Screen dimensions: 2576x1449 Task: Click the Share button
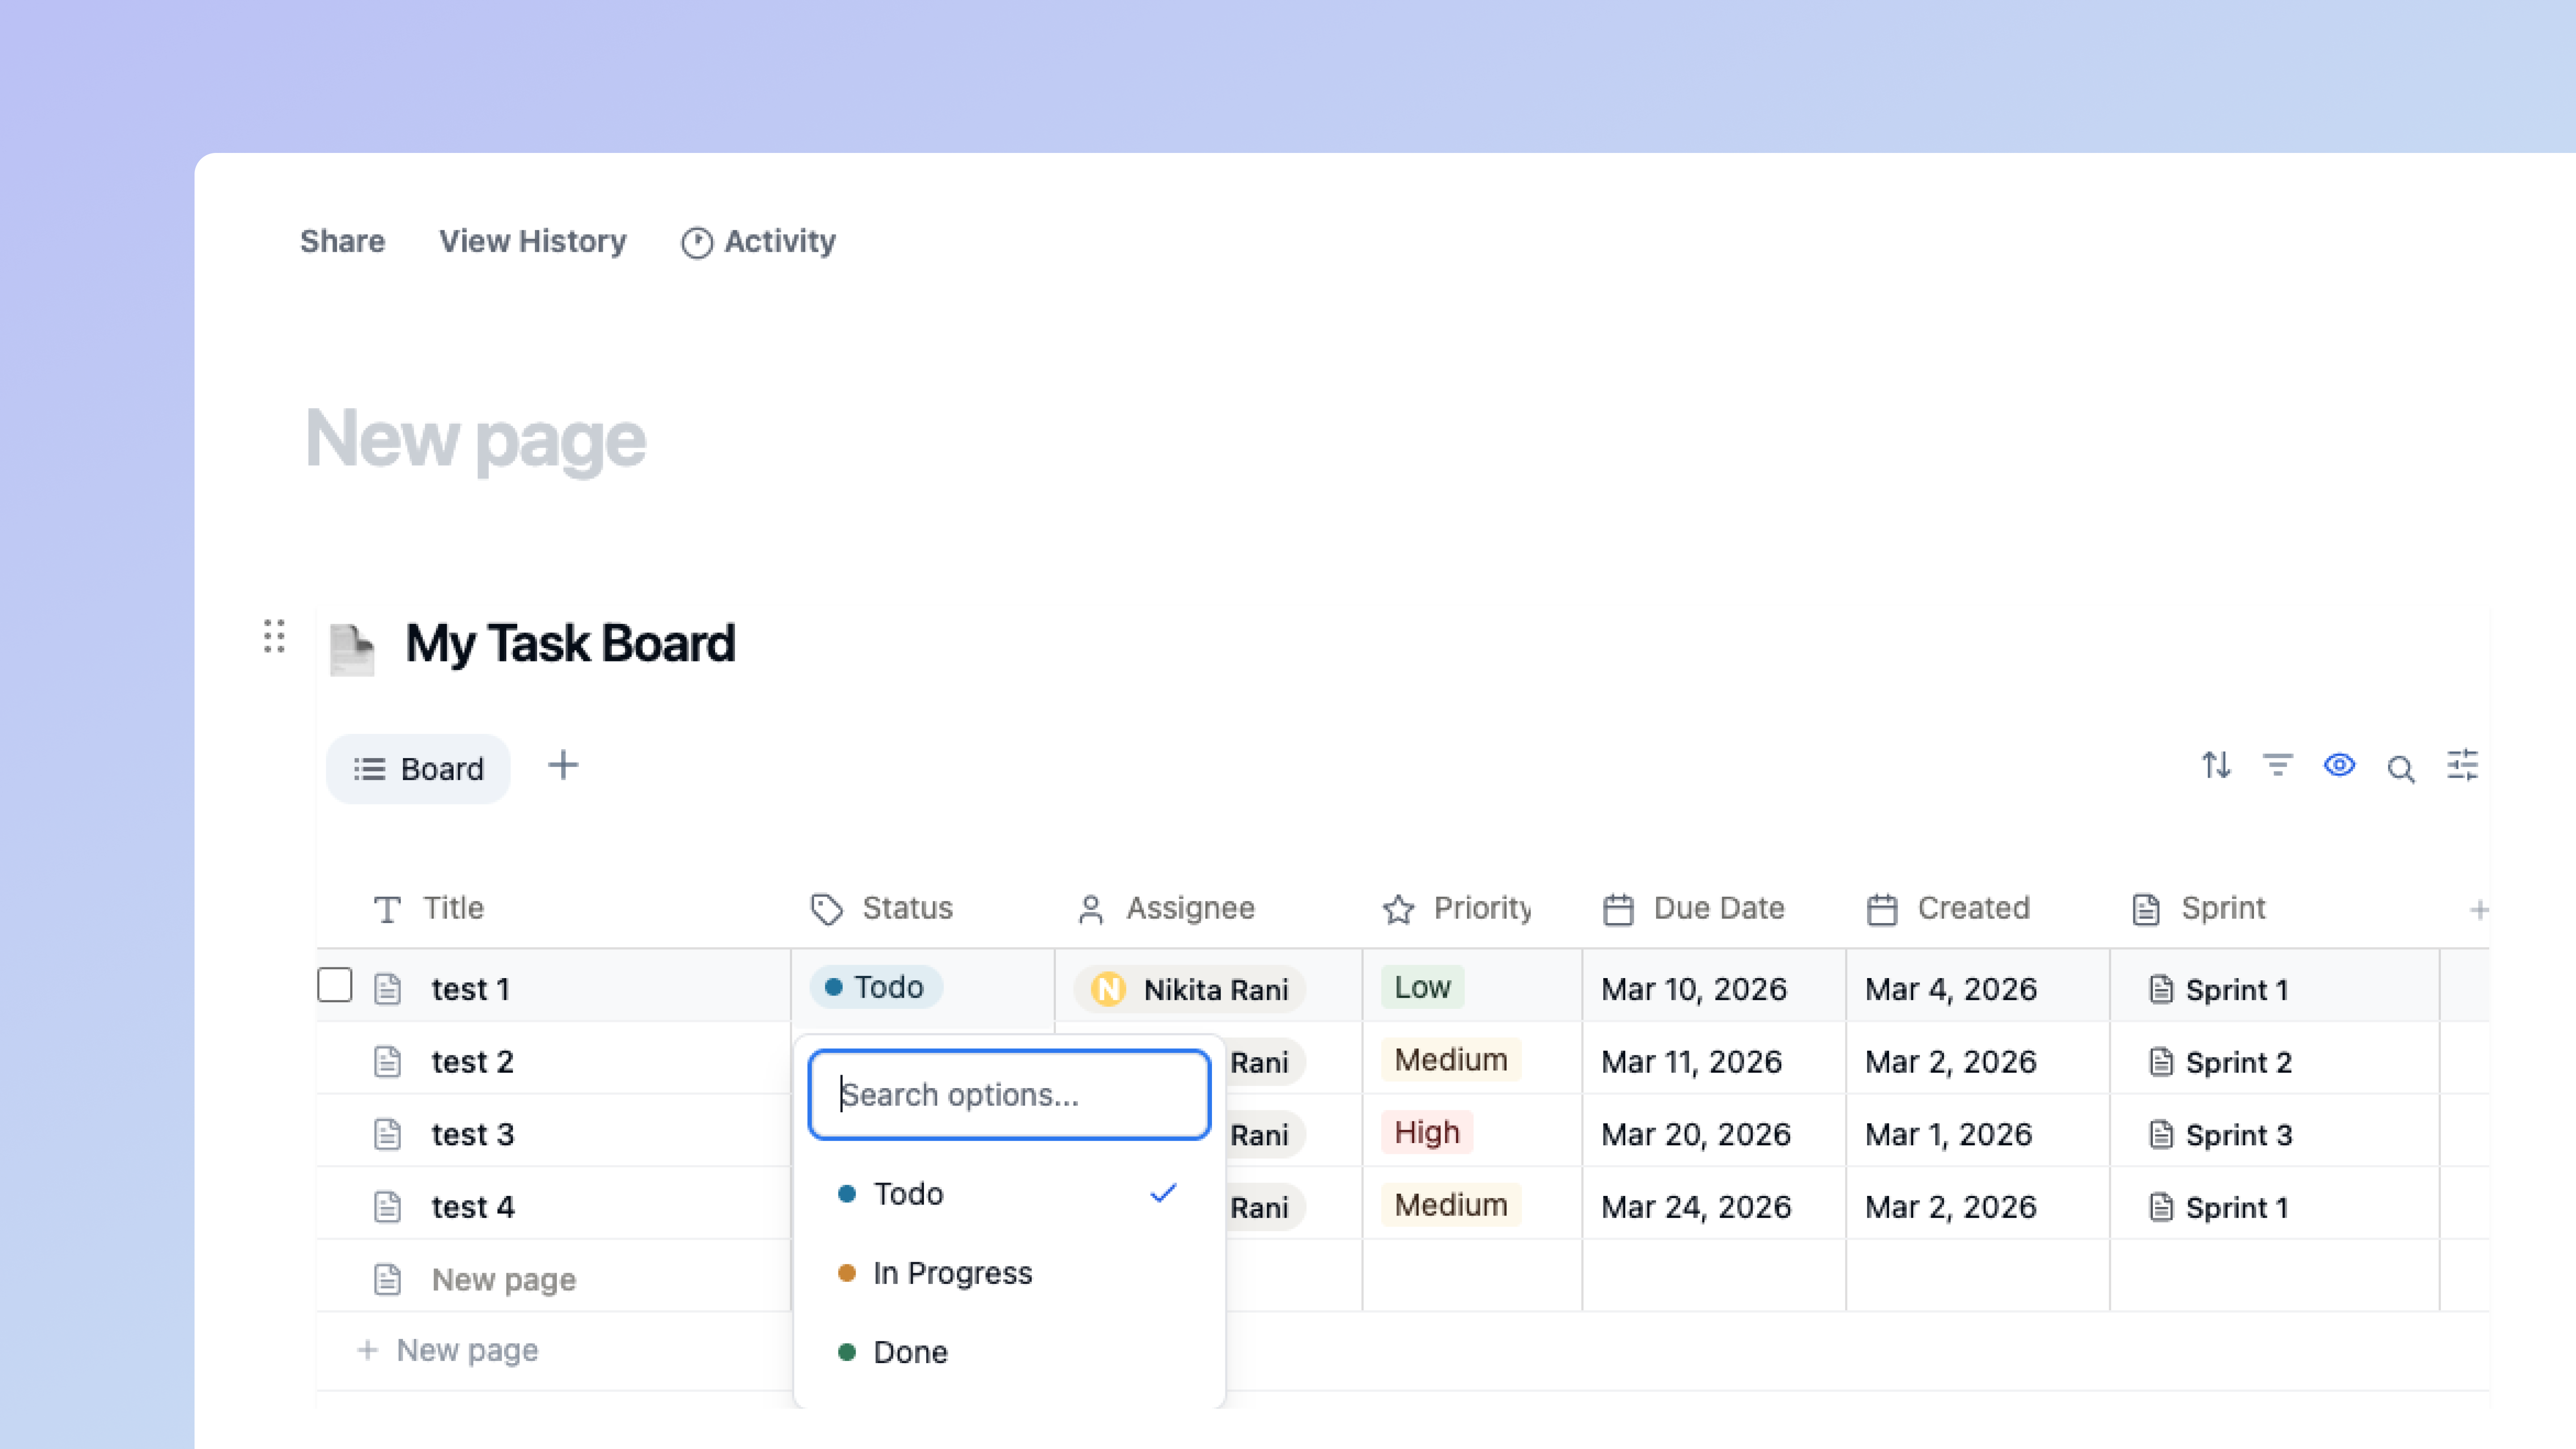[x=342, y=241]
